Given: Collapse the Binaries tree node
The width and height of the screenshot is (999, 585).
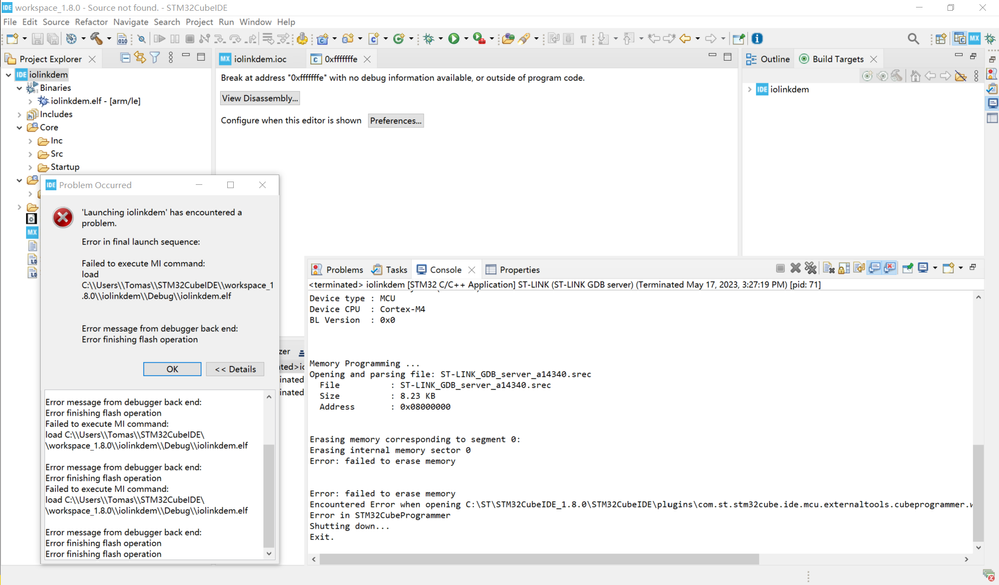Looking at the screenshot, I should tap(19, 88).
